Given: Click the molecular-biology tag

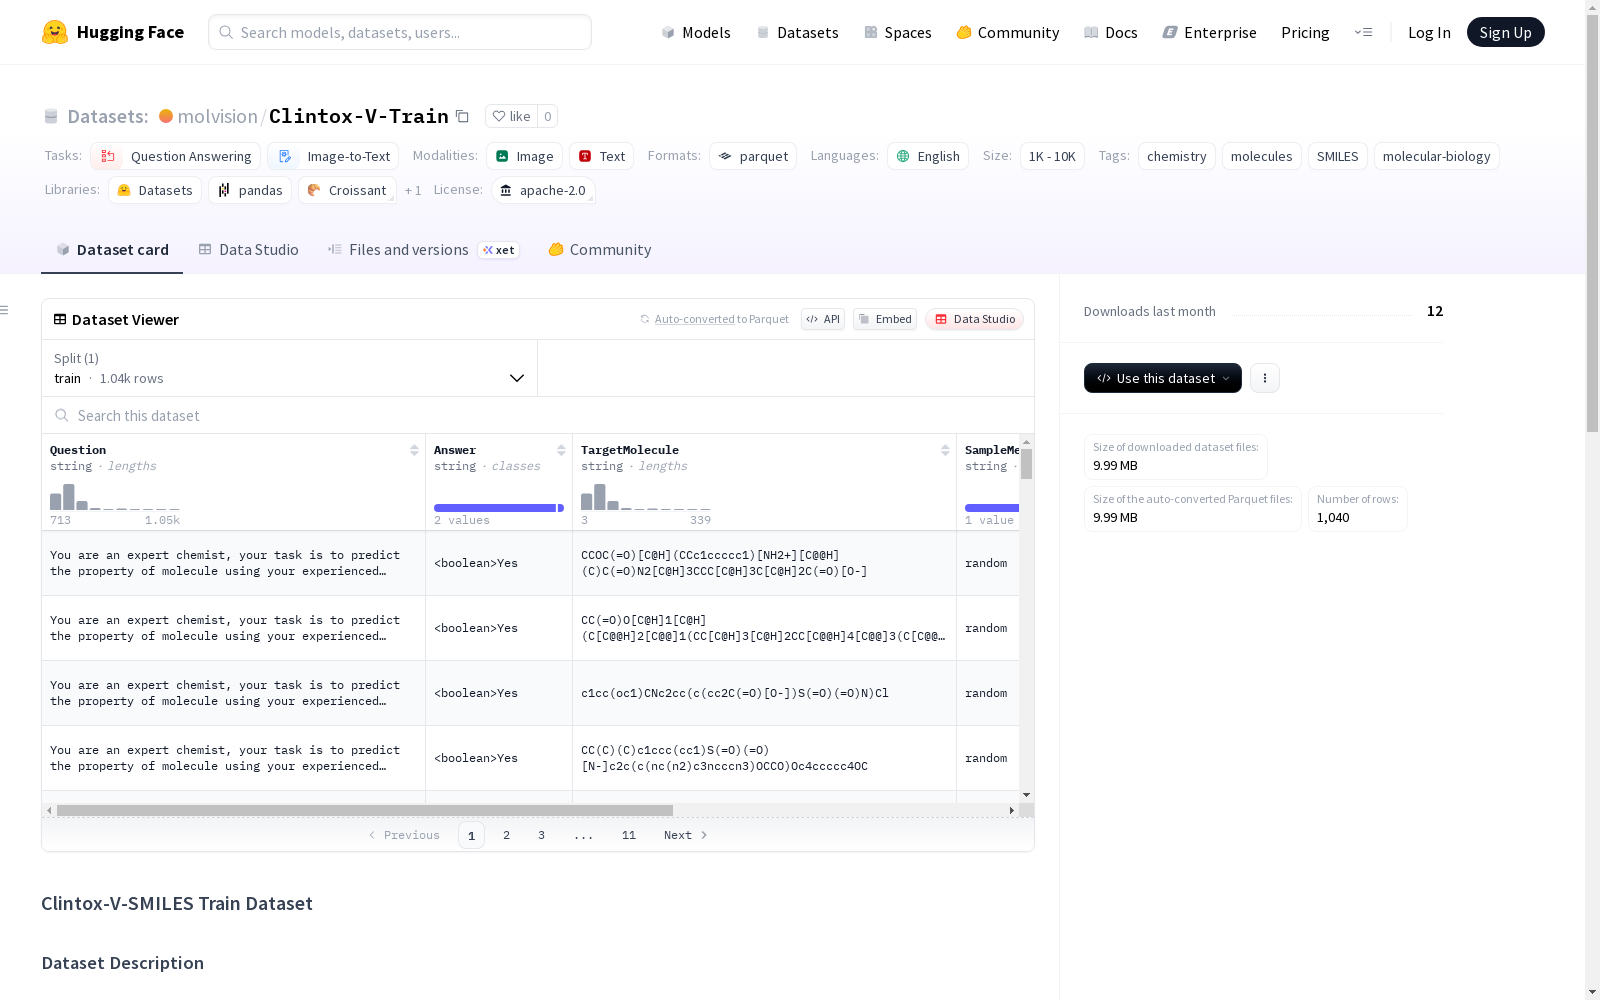Looking at the screenshot, I should (1437, 156).
